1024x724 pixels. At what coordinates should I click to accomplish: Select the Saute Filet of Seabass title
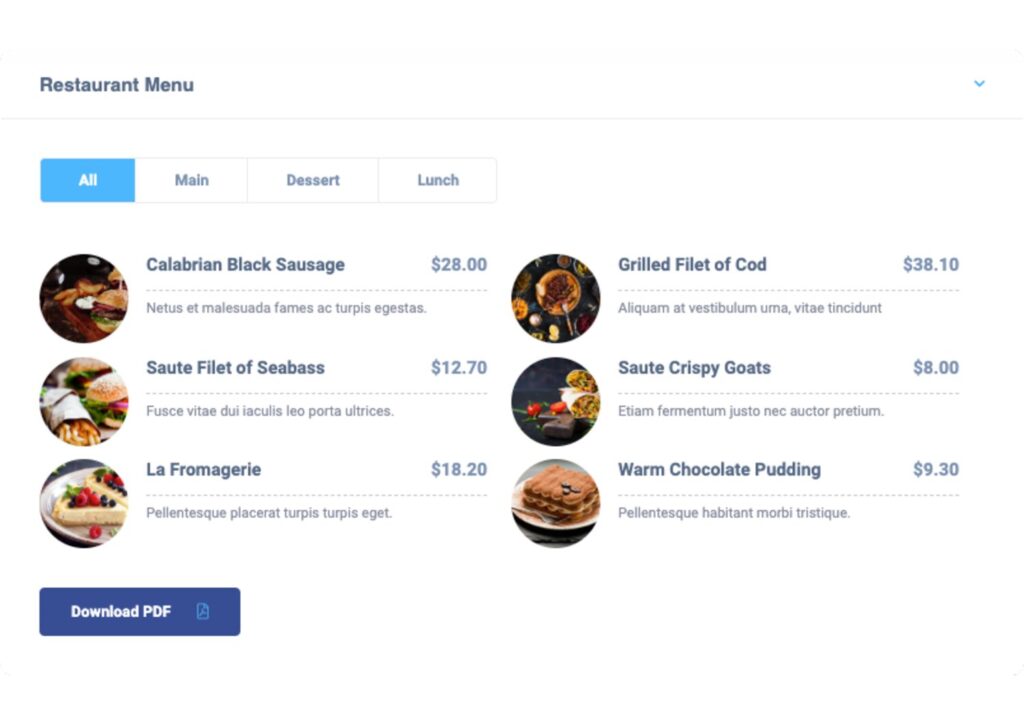[235, 368]
